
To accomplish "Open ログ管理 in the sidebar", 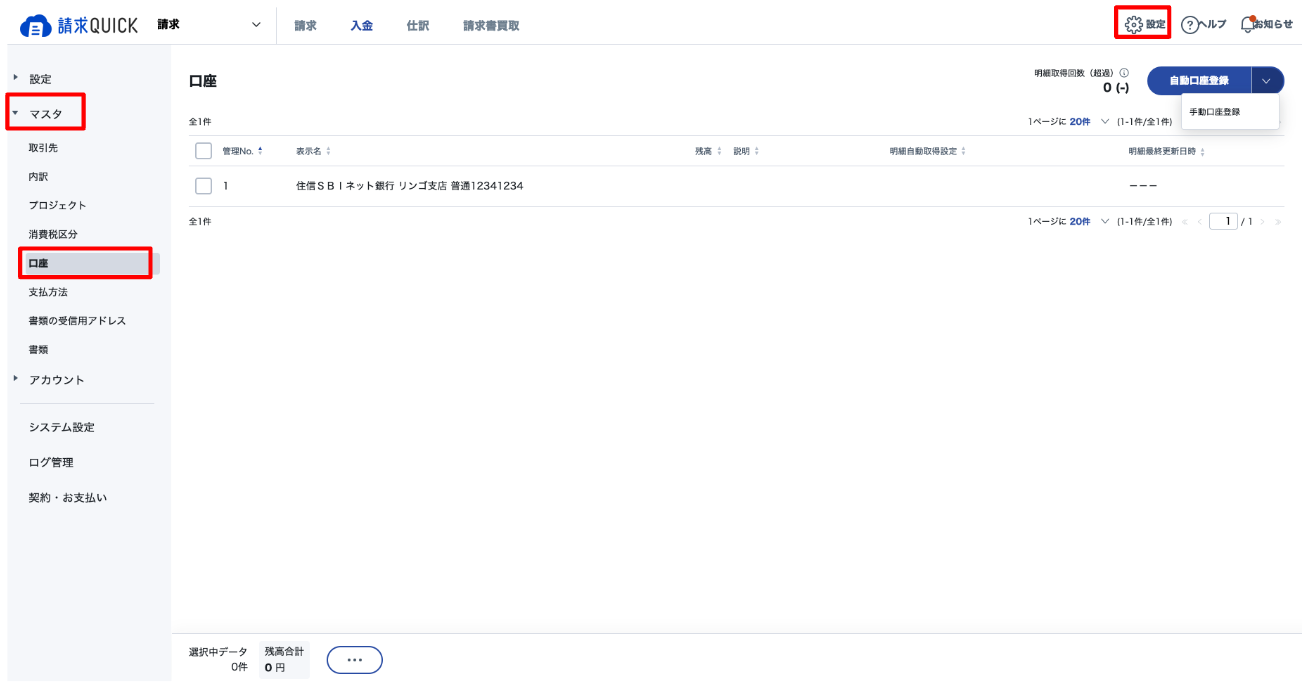I will (x=51, y=463).
